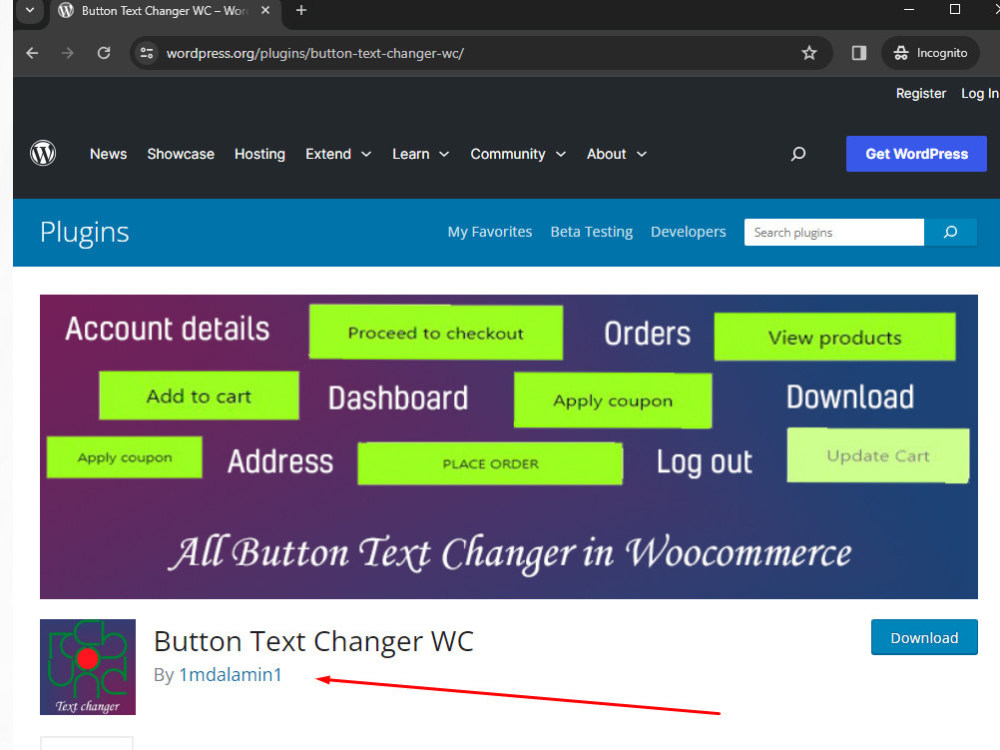Click the site search magnifier icon
Image resolution: width=1000 pixels, height=750 pixels.
tap(798, 154)
